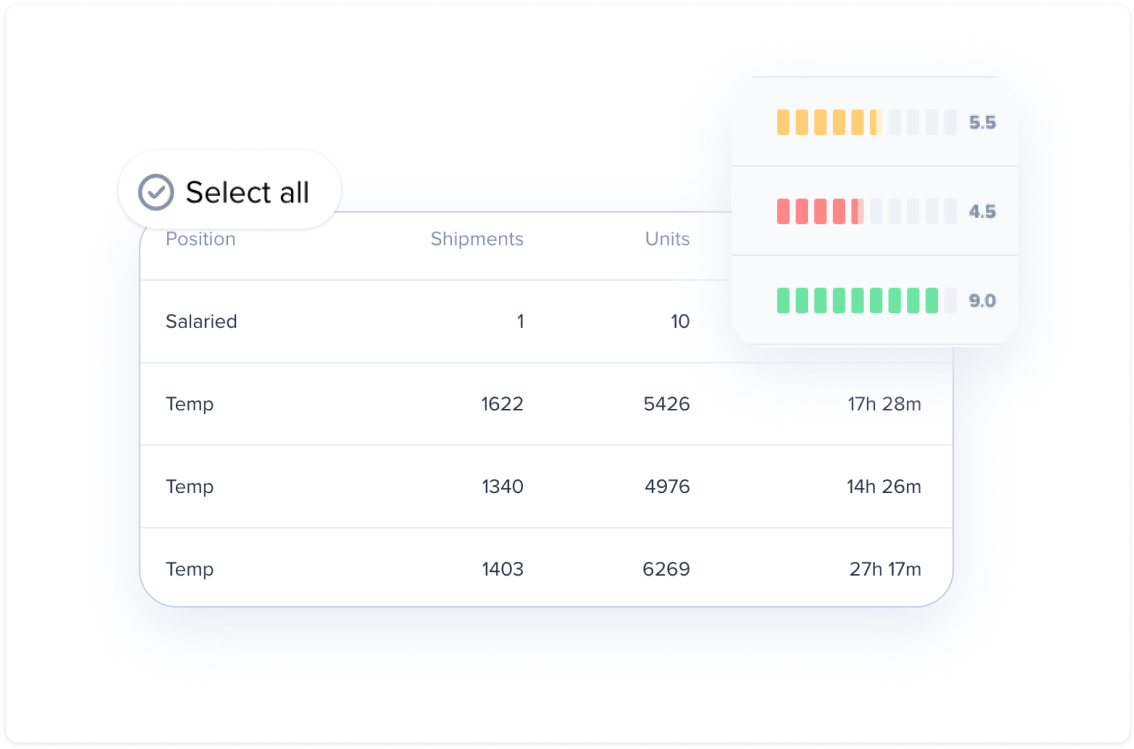Viewport: 1134px width, 749px height.
Task: Click the 5426 units cell
Action: click(667, 404)
